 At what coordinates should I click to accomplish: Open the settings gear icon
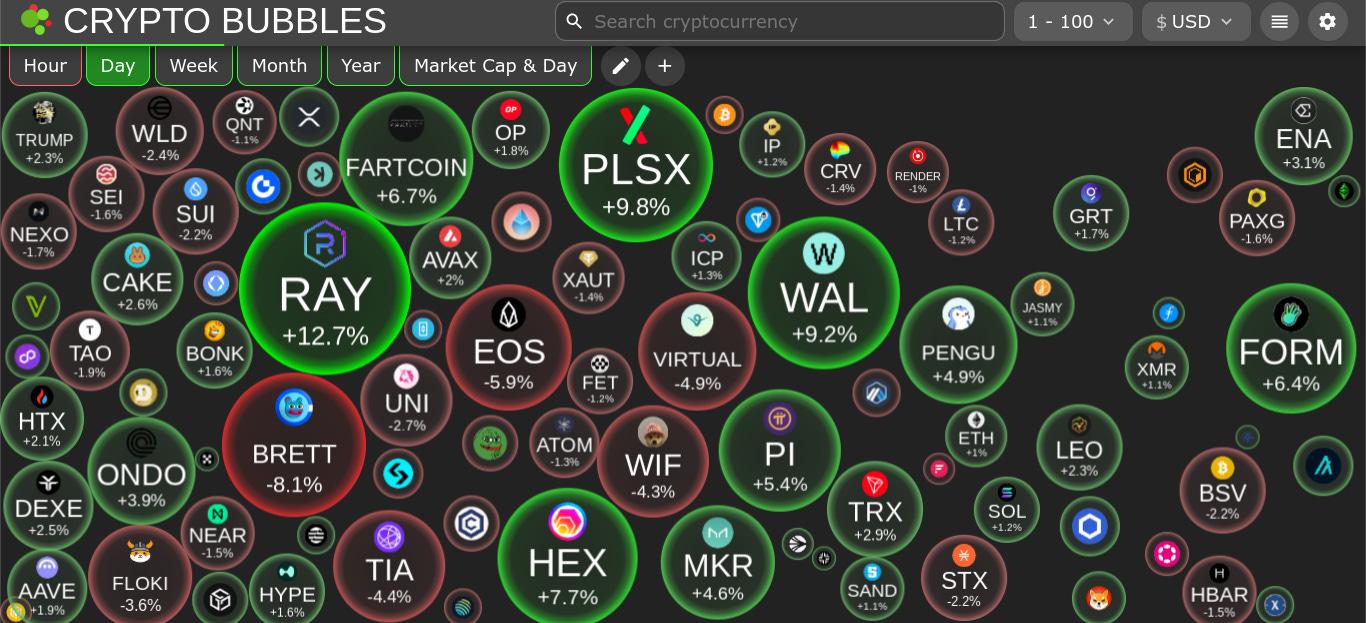click(x=1327, y=21)
